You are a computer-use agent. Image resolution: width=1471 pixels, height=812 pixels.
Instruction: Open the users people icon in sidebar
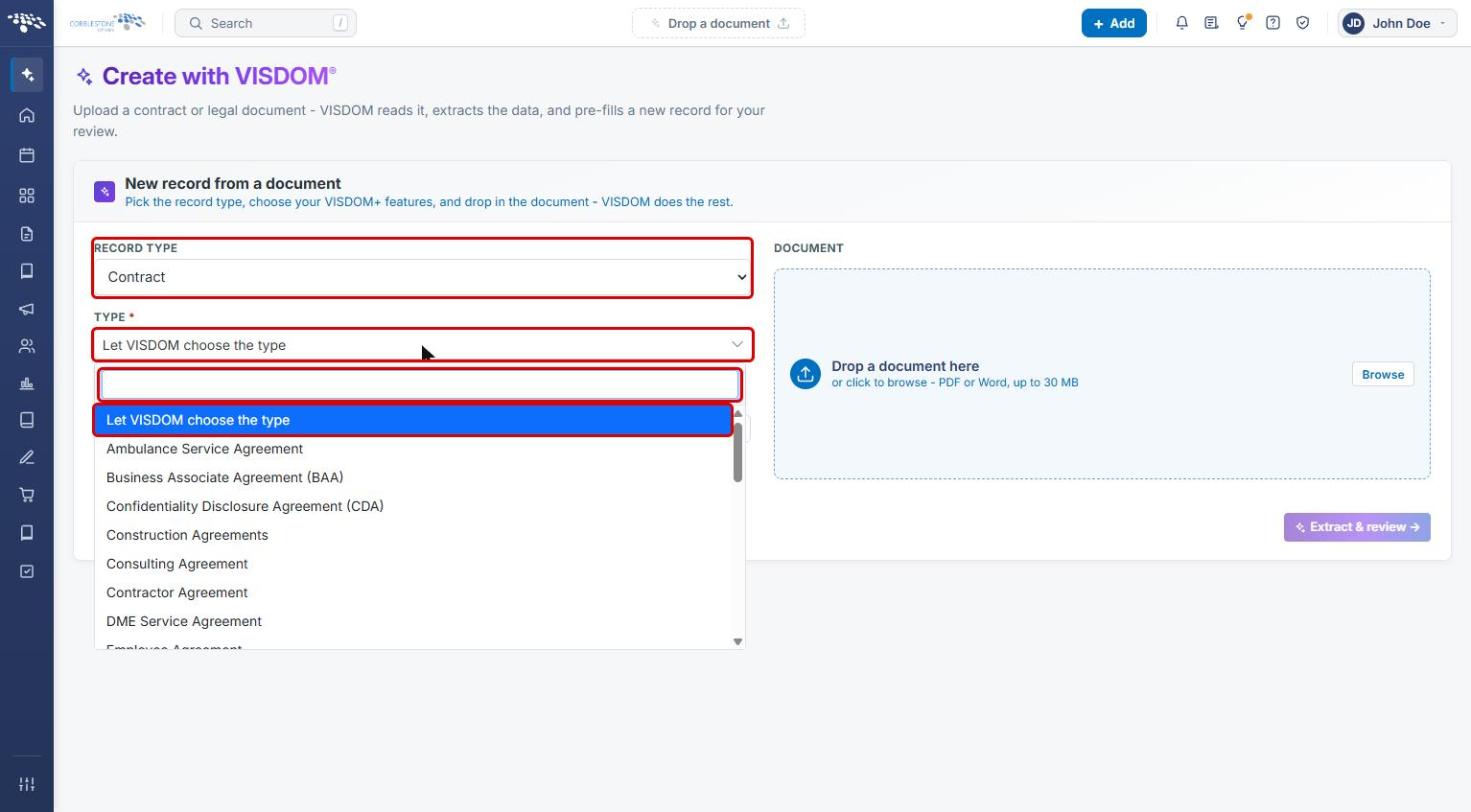coord(27,346)
